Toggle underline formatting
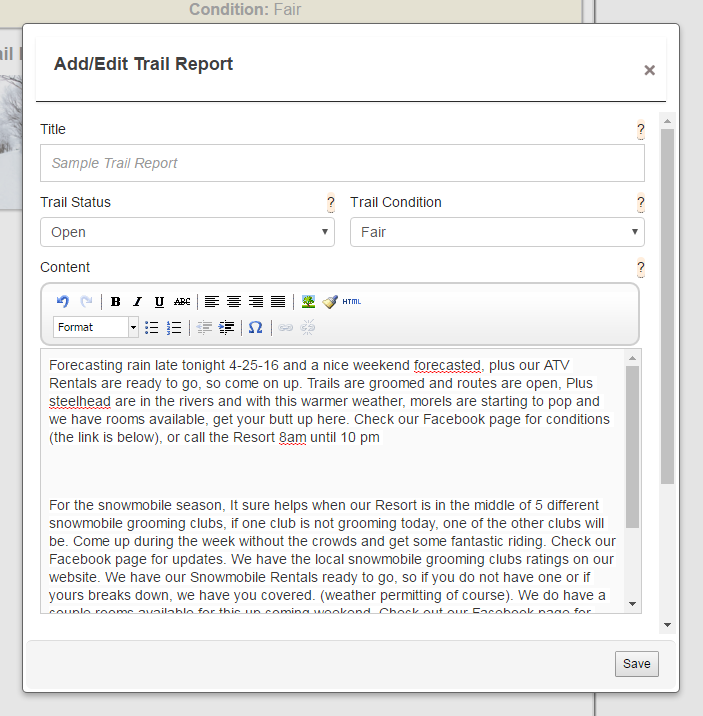Viewport: 703px width, 716px height. click(x=159, y=301)
